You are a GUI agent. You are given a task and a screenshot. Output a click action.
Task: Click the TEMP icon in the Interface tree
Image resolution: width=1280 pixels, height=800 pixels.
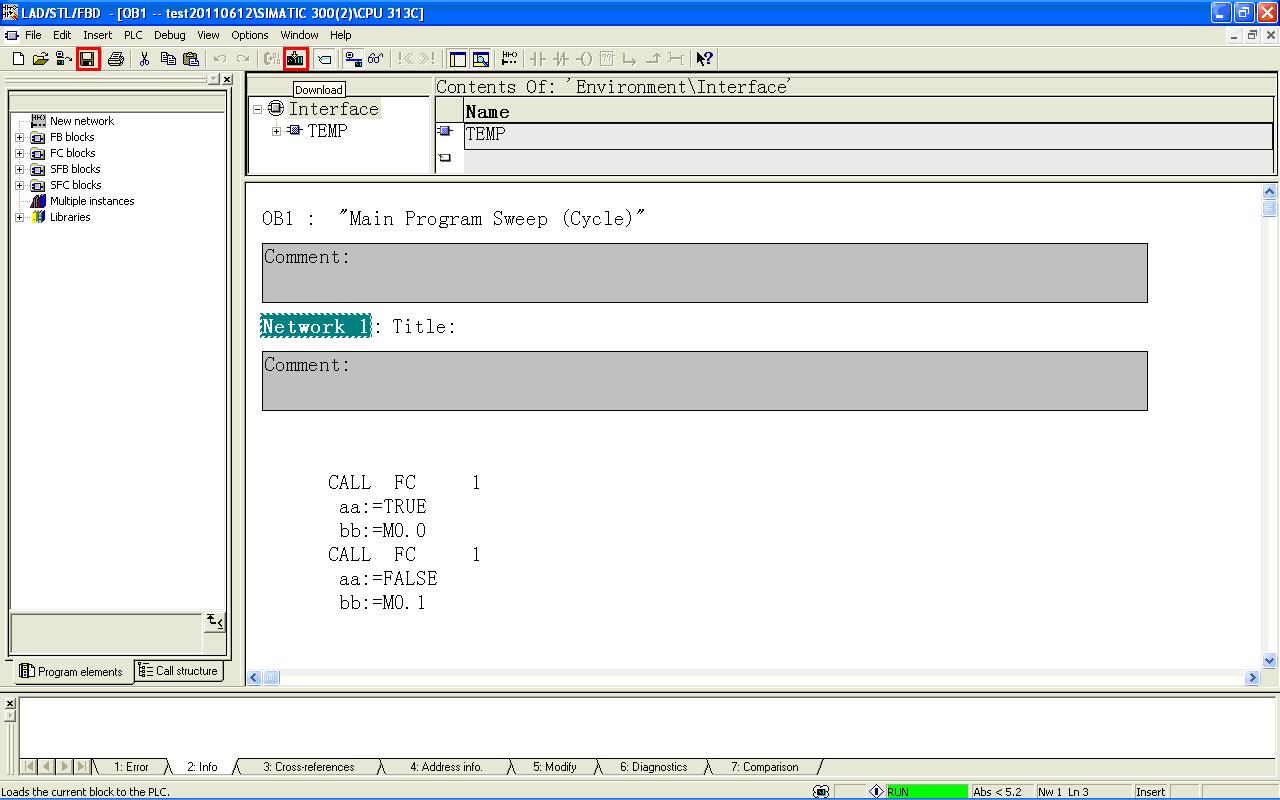click(x=294, y=131)
